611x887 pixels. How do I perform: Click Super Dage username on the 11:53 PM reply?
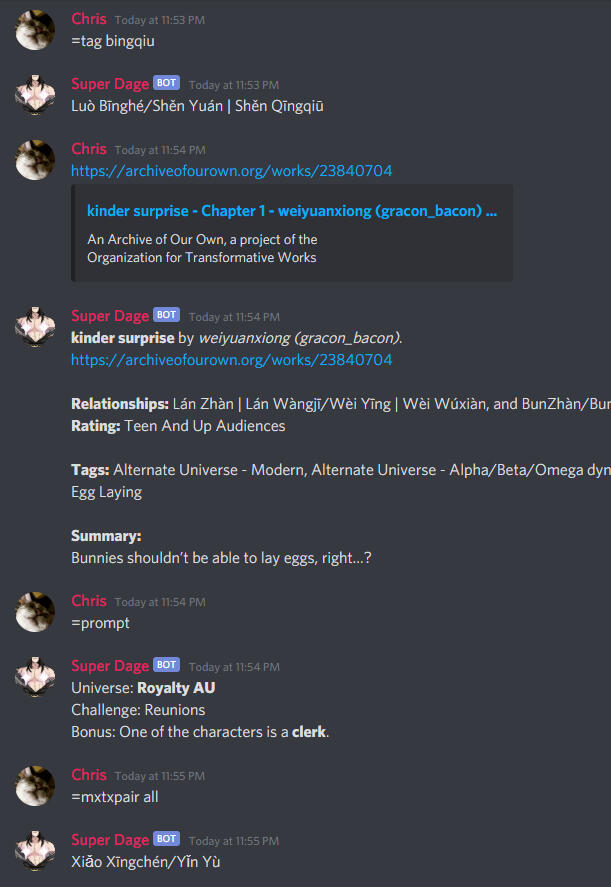110,84
